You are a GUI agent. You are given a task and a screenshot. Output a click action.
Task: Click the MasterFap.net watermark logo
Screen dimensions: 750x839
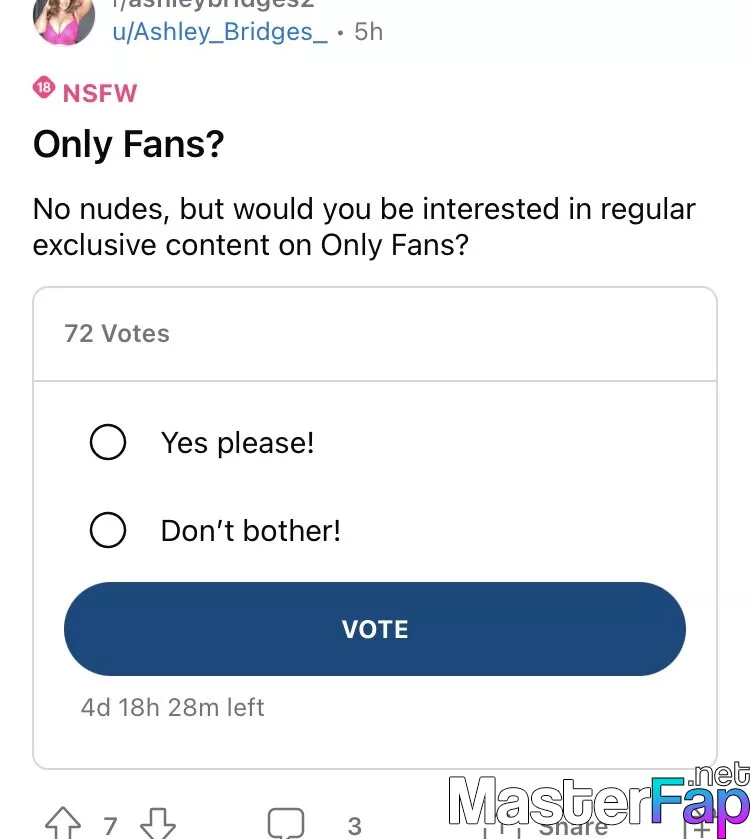click(x=599, y=797)
